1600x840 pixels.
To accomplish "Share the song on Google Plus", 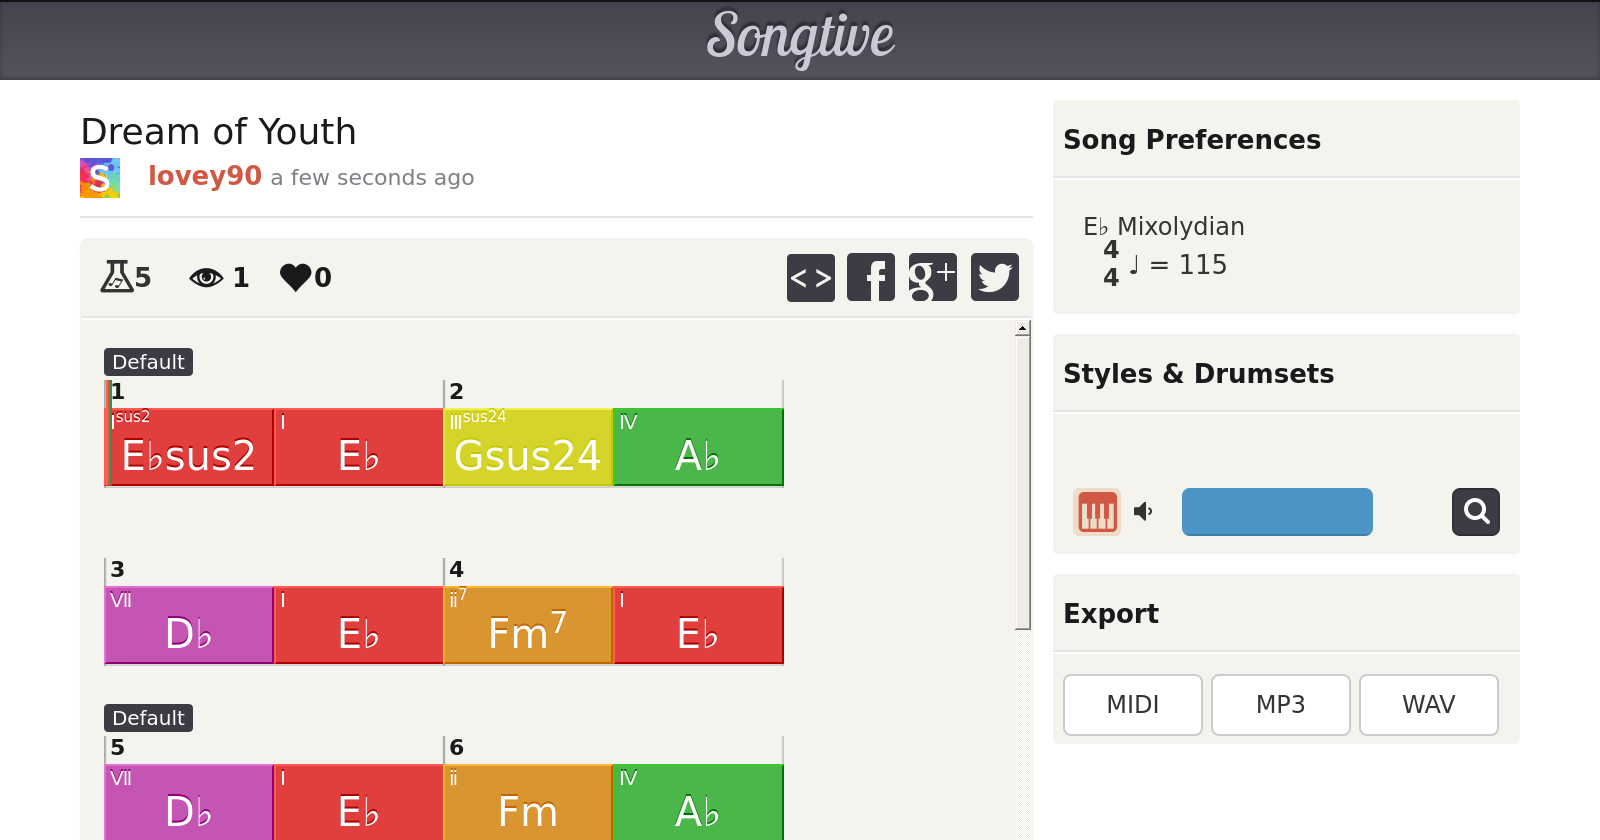I will click(932, 277).
